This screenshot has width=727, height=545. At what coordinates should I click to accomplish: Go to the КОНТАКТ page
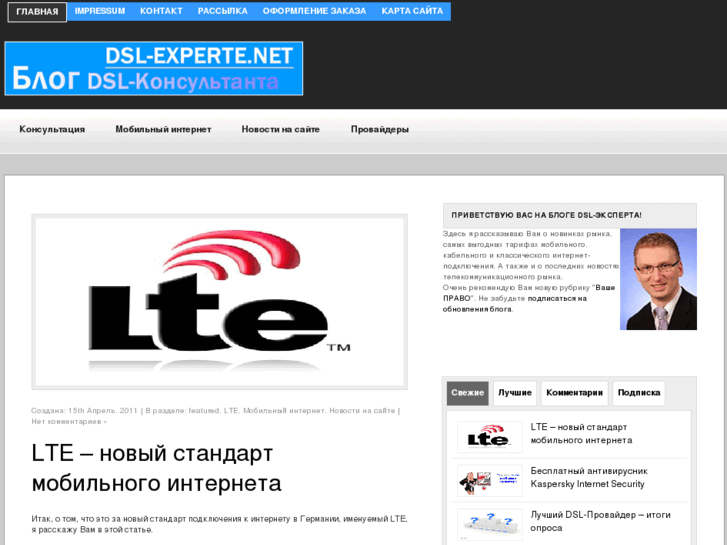pyautogui.click(x=161, y=11)
